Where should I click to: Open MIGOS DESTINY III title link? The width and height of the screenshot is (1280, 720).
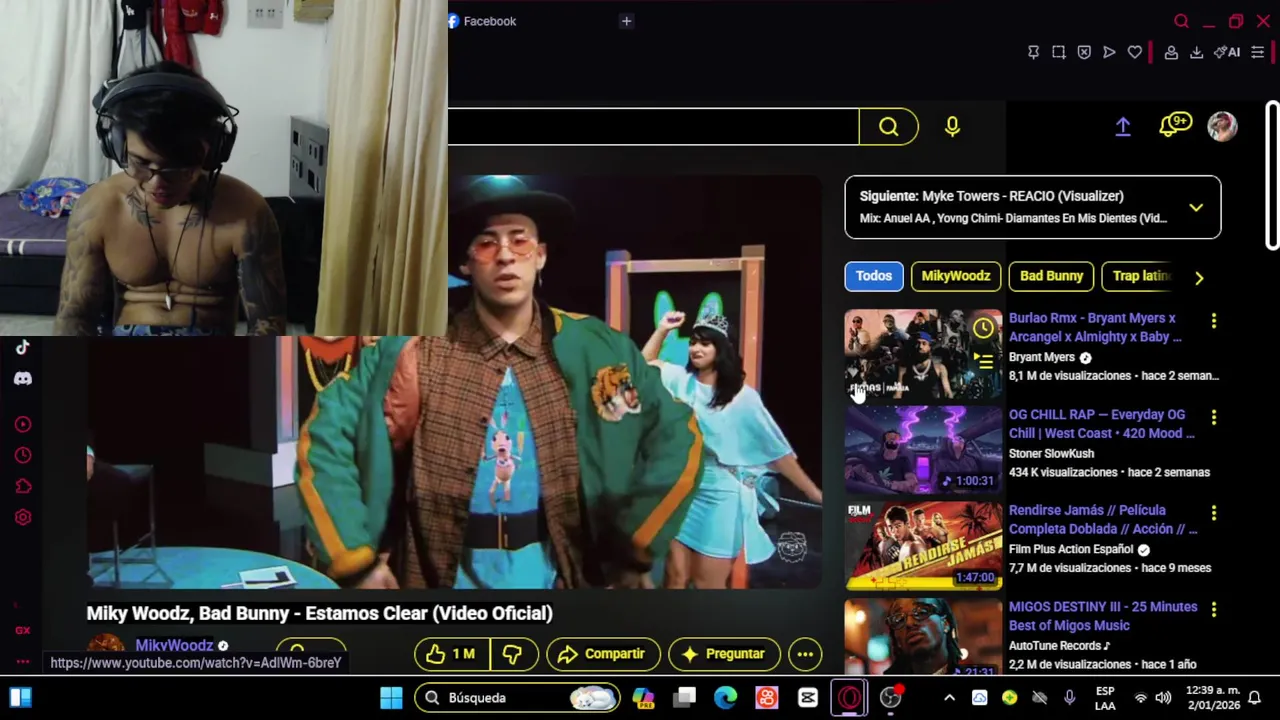pyautogui.click(x=1103, y=616)
